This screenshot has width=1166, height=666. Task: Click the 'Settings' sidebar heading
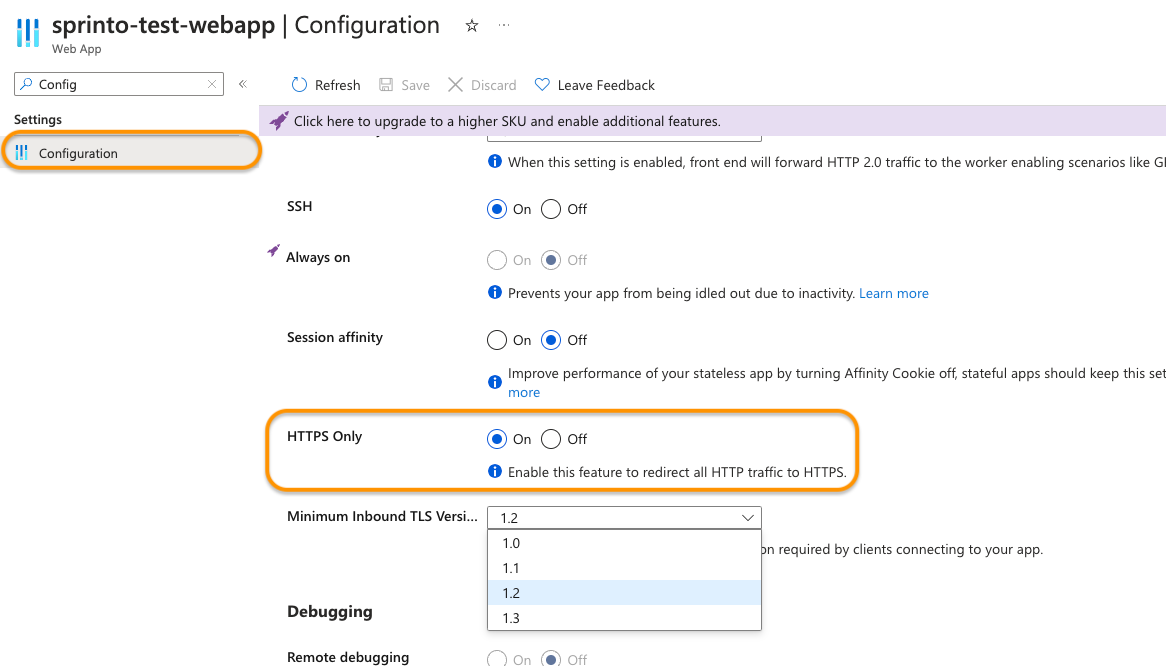[x=38, y=120]
